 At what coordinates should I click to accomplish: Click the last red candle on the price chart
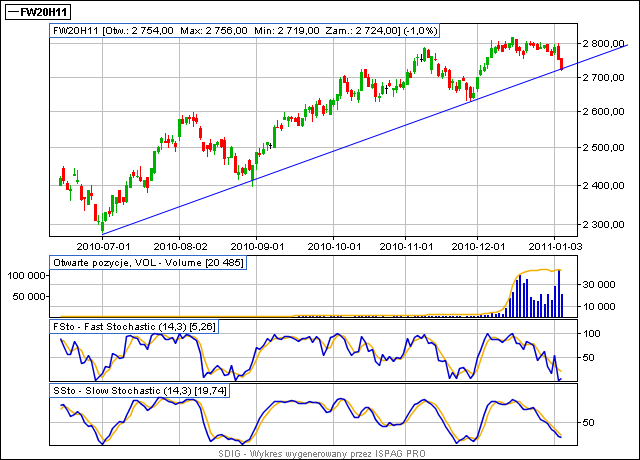pyautogui.click(x=561, y=64)
